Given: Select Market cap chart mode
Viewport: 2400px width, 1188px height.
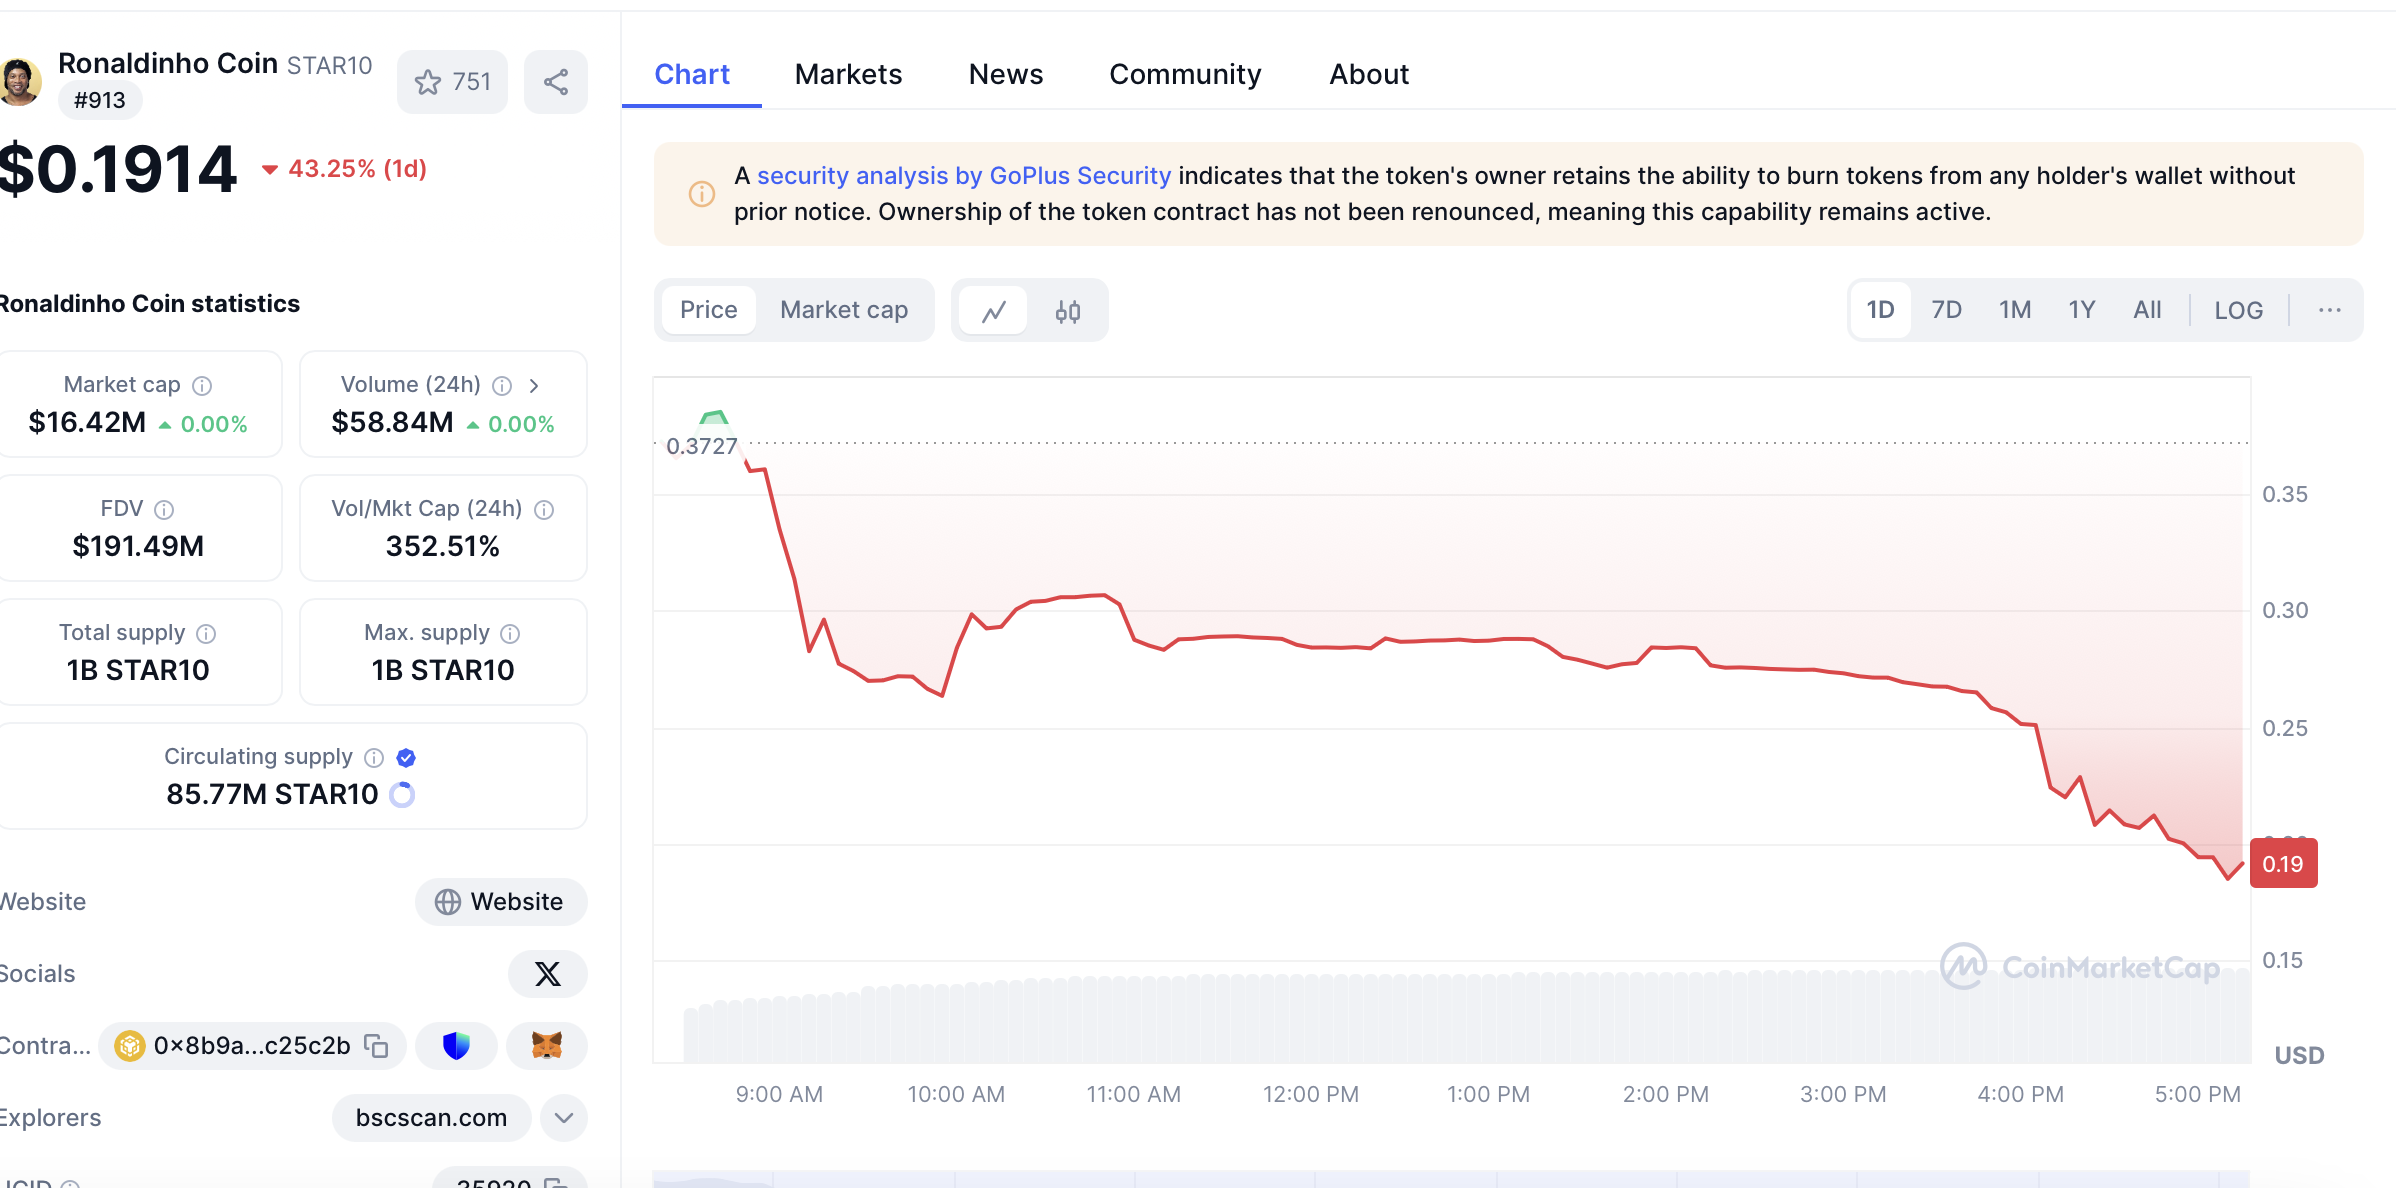Looking at the screenshot, I should pos(844,310).
